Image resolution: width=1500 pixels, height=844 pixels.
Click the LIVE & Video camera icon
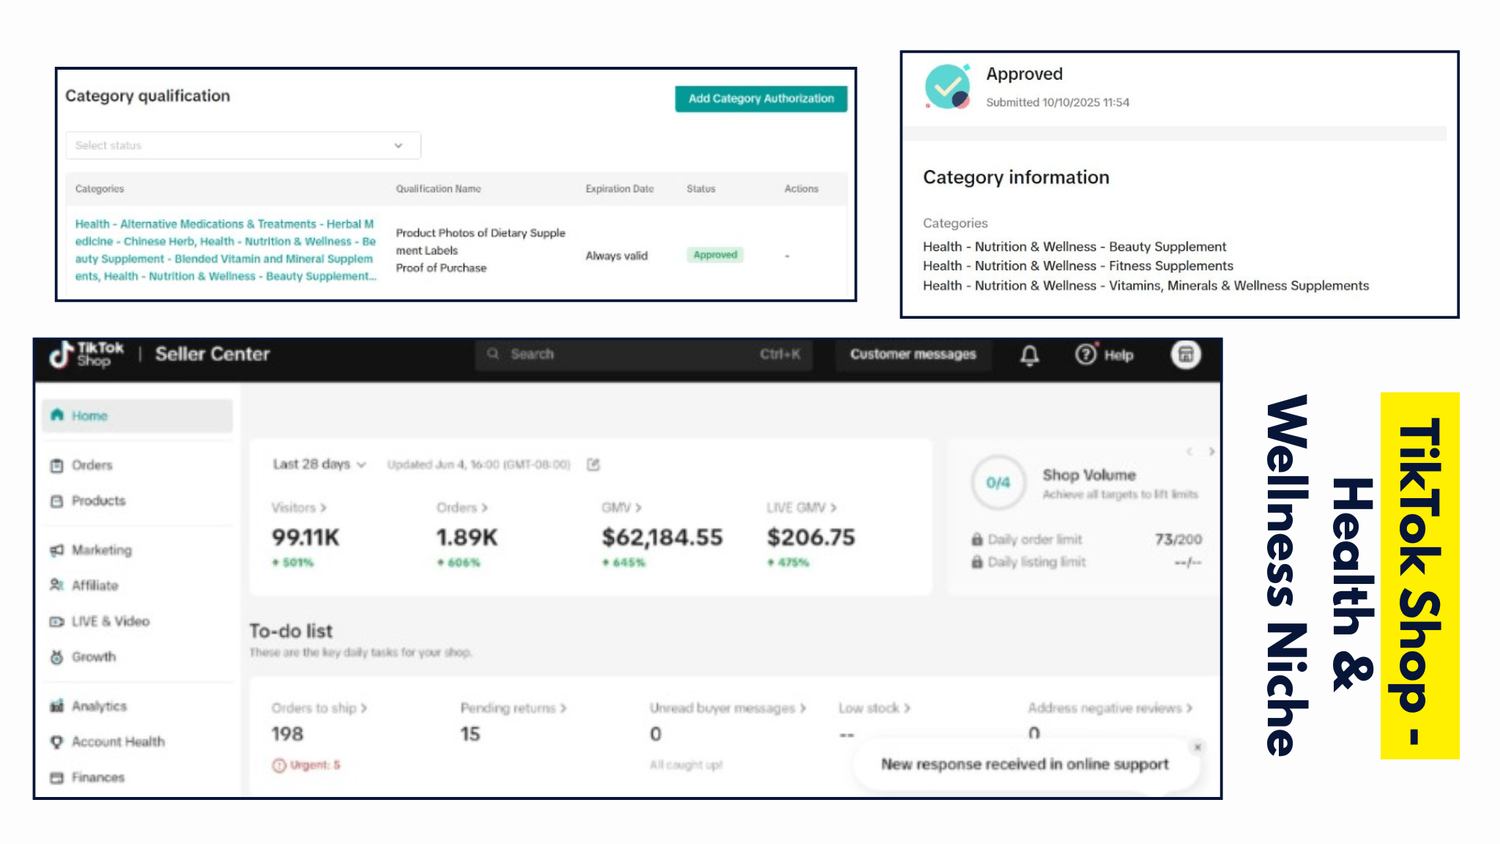click(x=57, y=621)
